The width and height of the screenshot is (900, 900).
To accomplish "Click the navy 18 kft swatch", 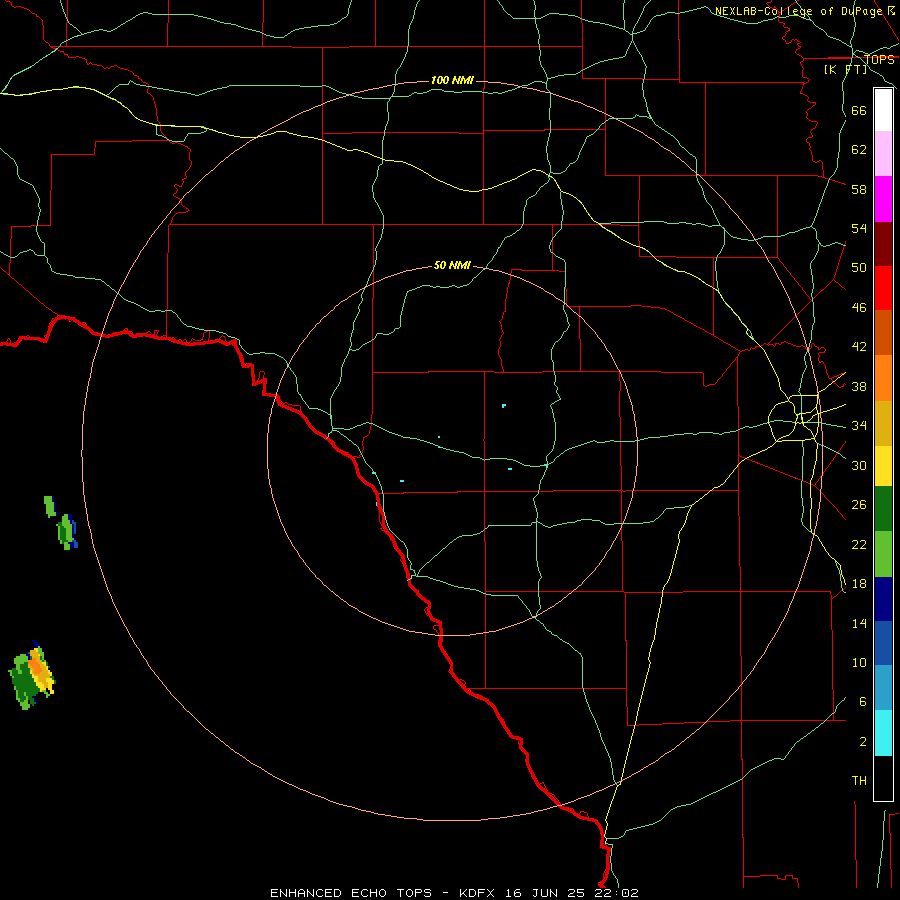I will pos(883,599).
